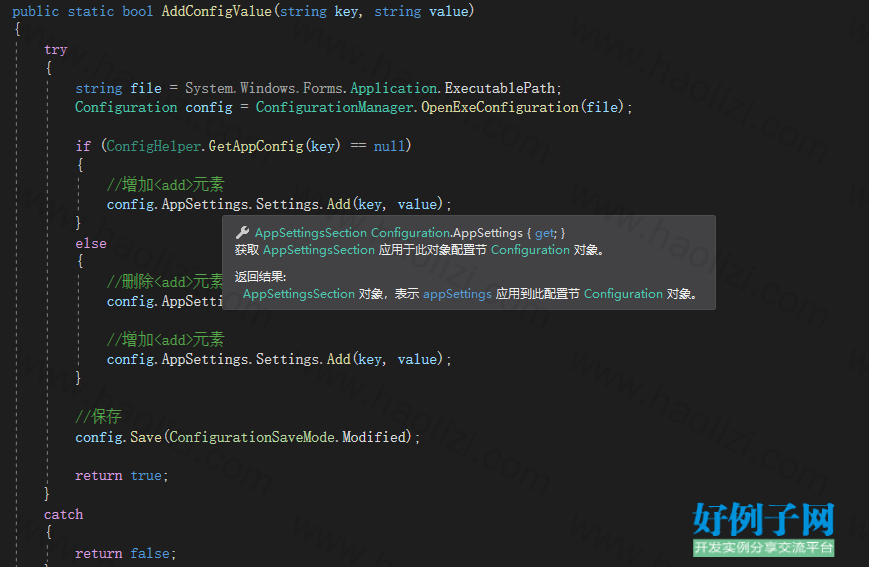Click 'return true;' statement
The height and width of the screenshot is (567, 869).
click(121, 476)
